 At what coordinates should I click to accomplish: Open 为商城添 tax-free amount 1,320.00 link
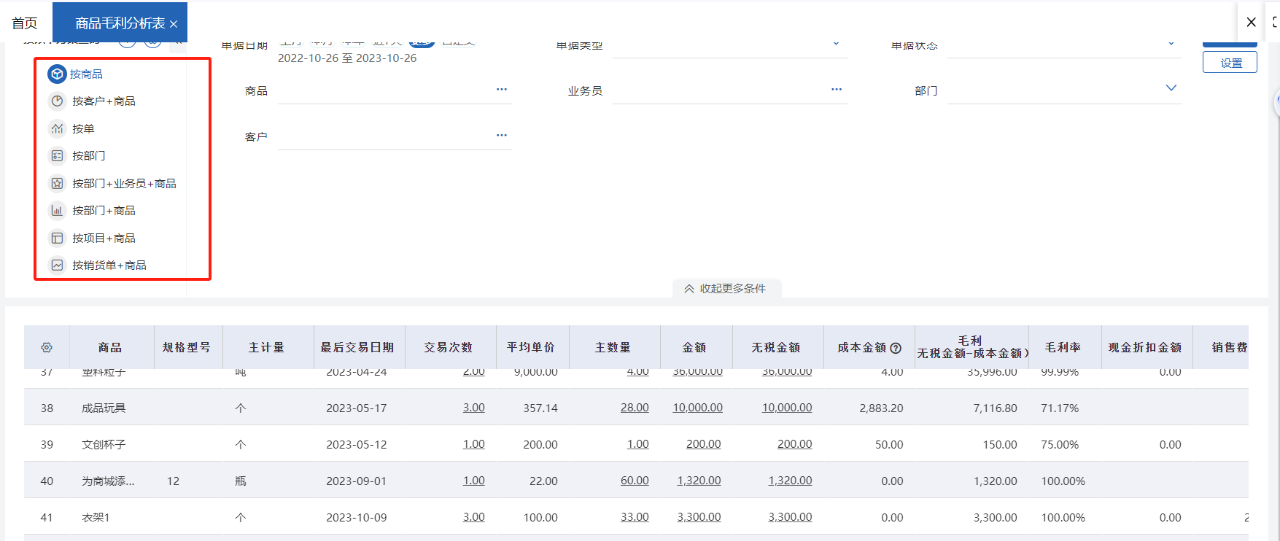point(790,481)
